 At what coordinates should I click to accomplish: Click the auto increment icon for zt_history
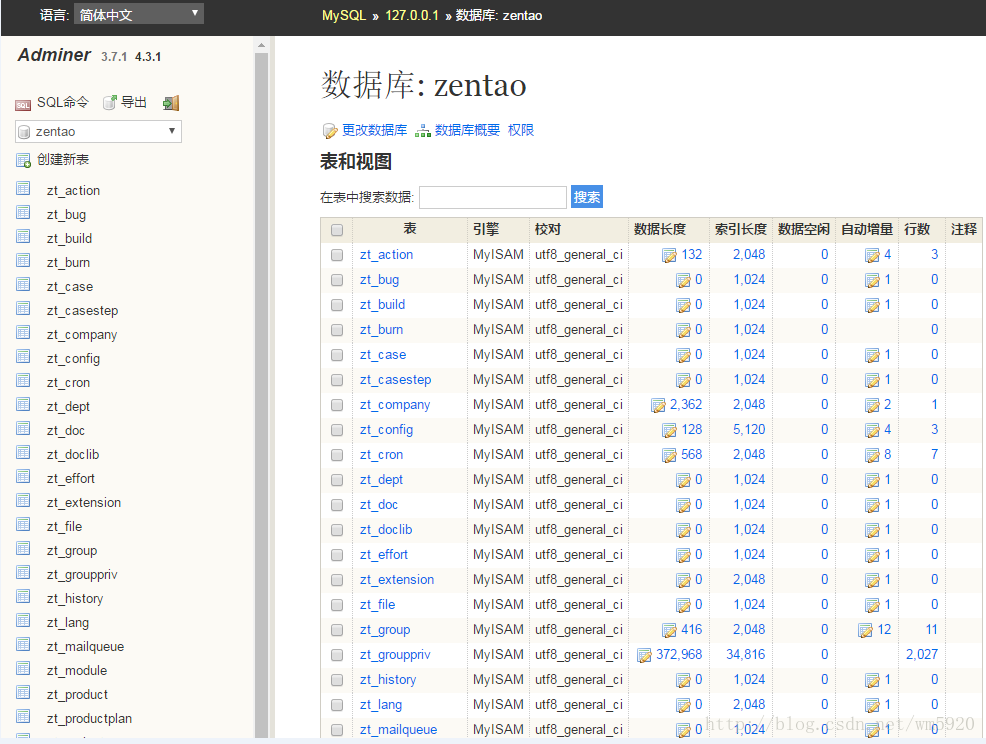coord(872,680)
